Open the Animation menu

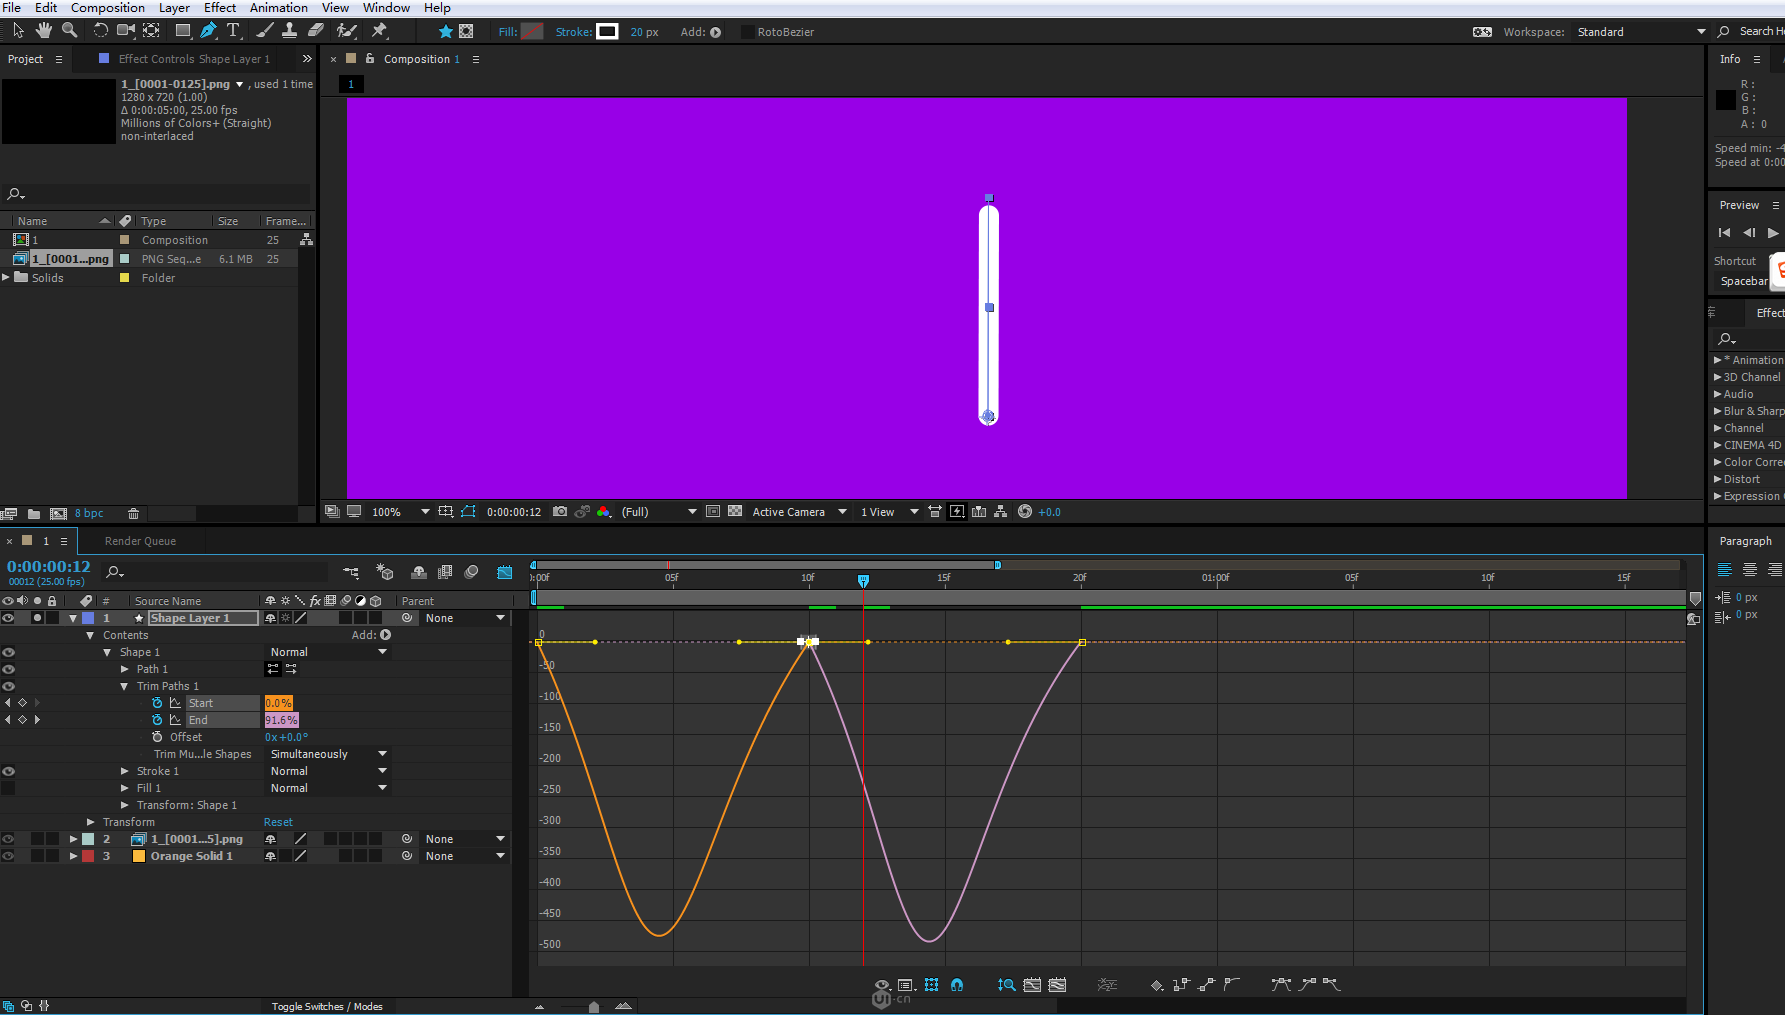tap(278, 8)
